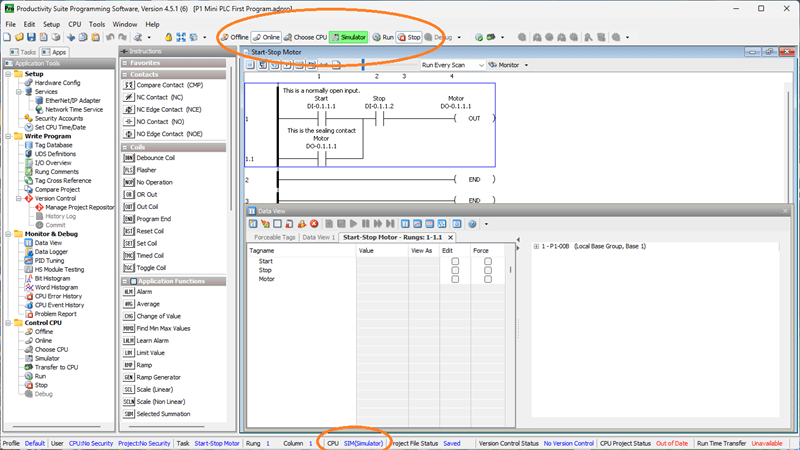Close the Start-Stop Motor Rungs tab
This screenshot has height=450, width=800.
[x=451, y=237]
